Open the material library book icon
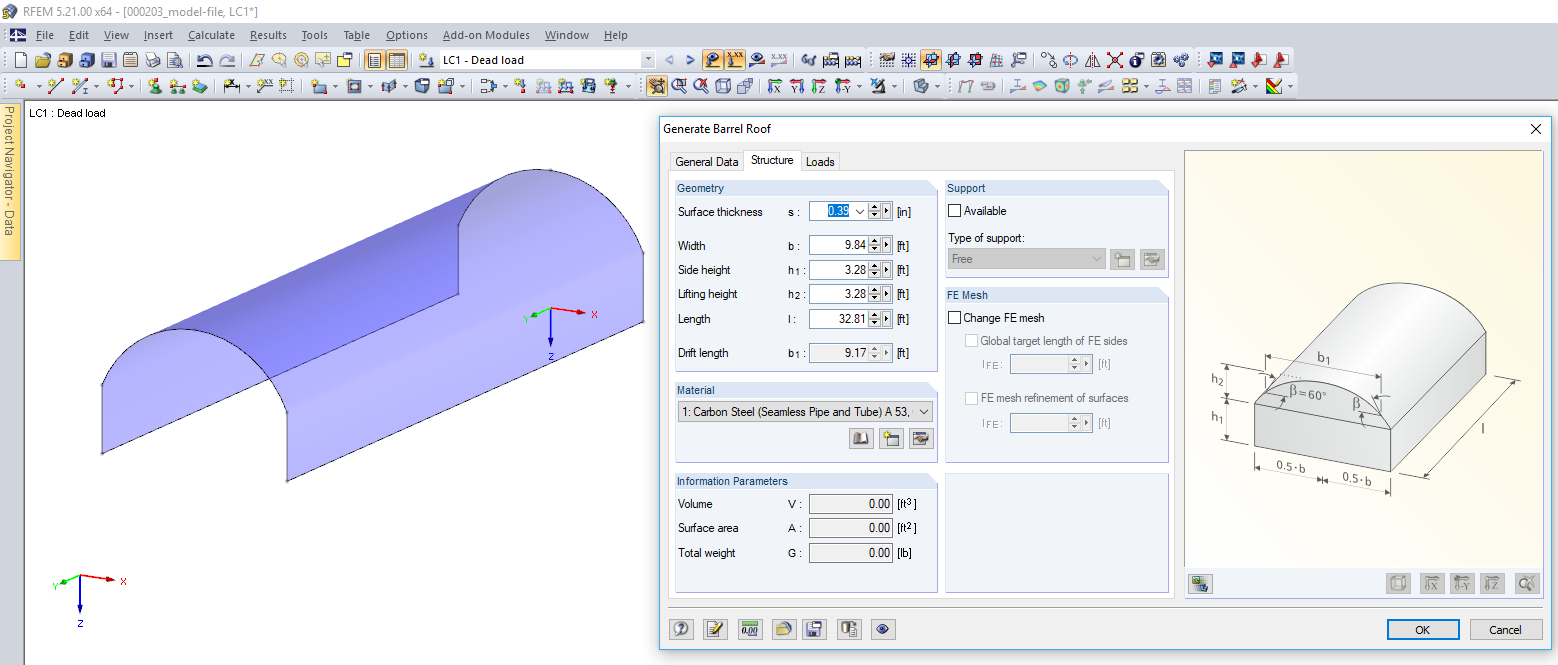Image resolution: width=1558 pixels, height=665 pixels. (x=861, y=438)
